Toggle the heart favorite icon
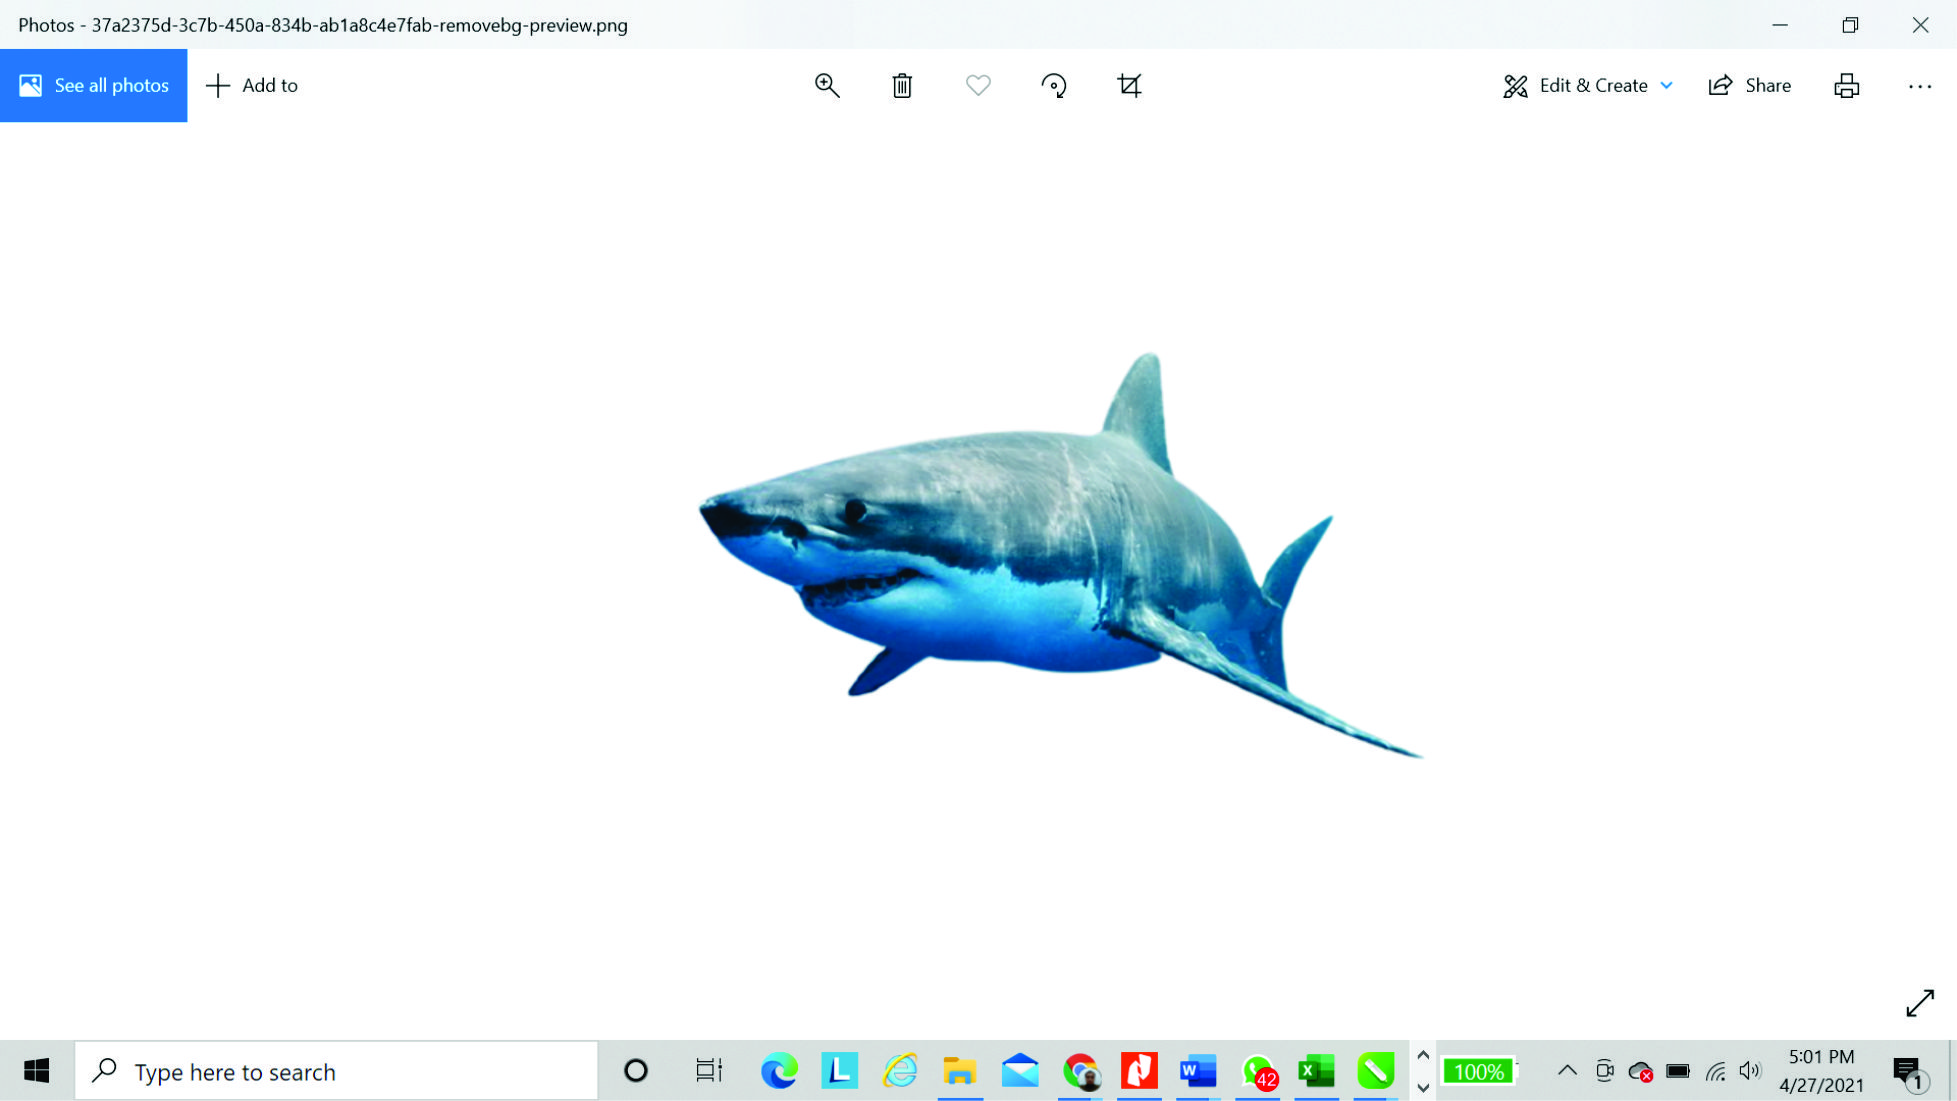Screen dimensions: 1957x1101 click(x=978, y=85)
